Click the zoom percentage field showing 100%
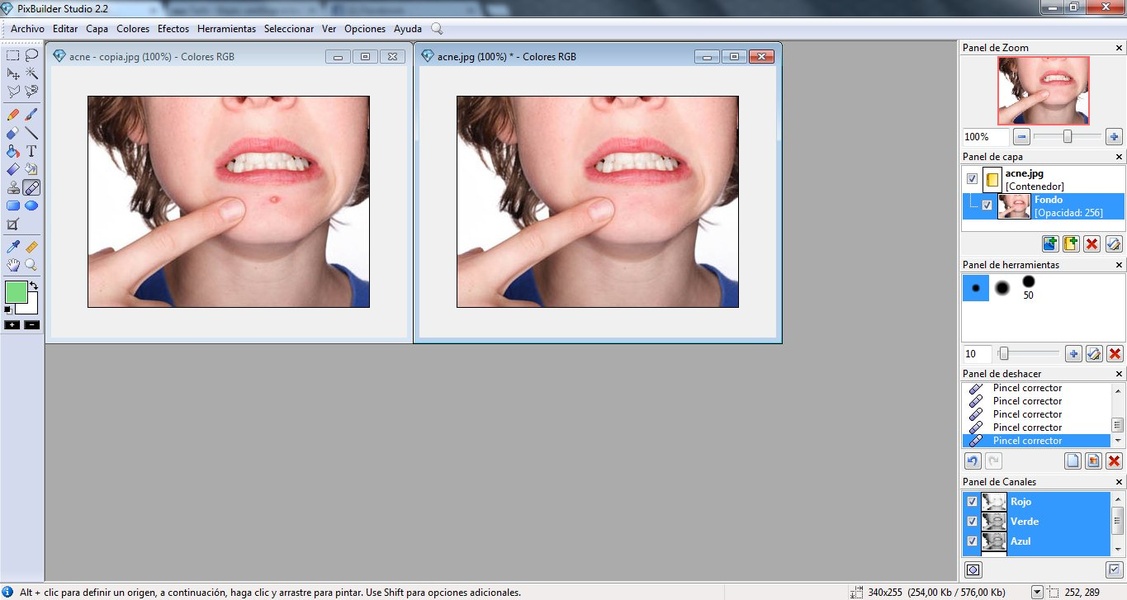Image resolution: width=1127 pixels, height=600 pixels. coord(985,137)
